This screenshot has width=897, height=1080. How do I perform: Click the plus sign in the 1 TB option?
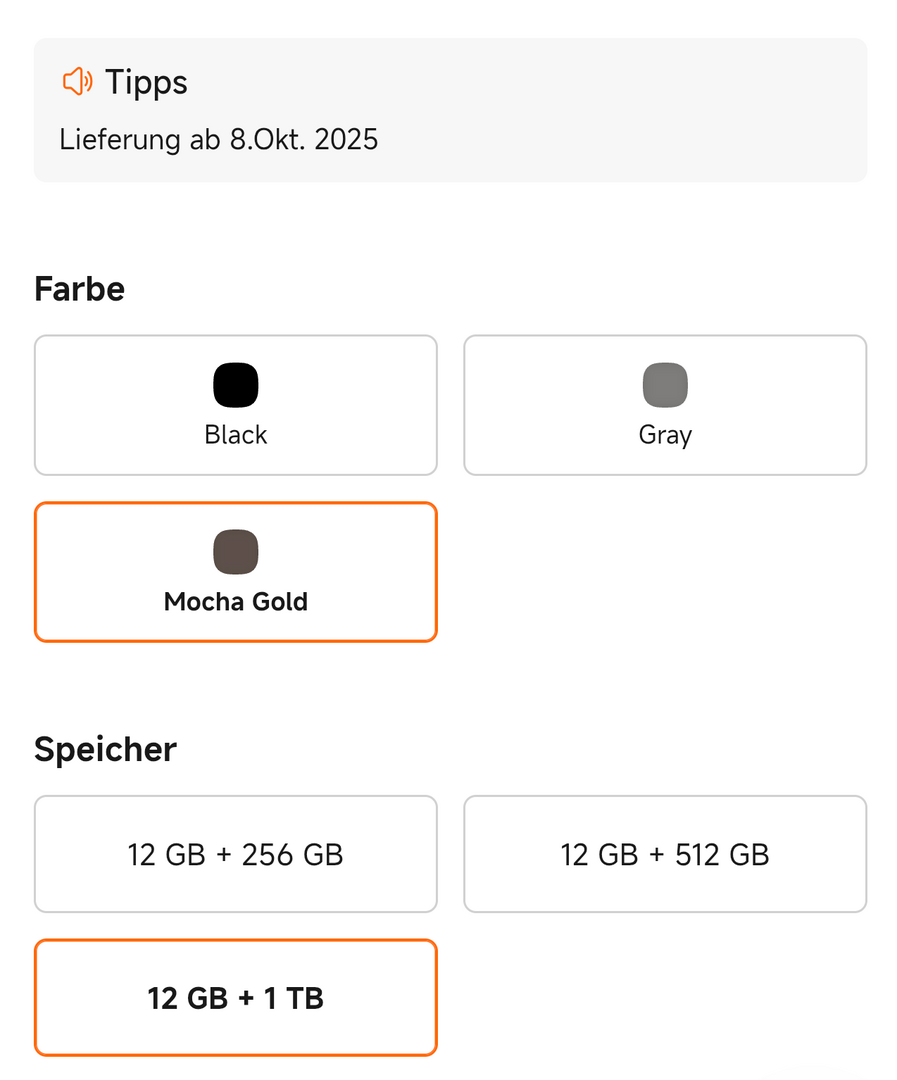coord(246,998)
